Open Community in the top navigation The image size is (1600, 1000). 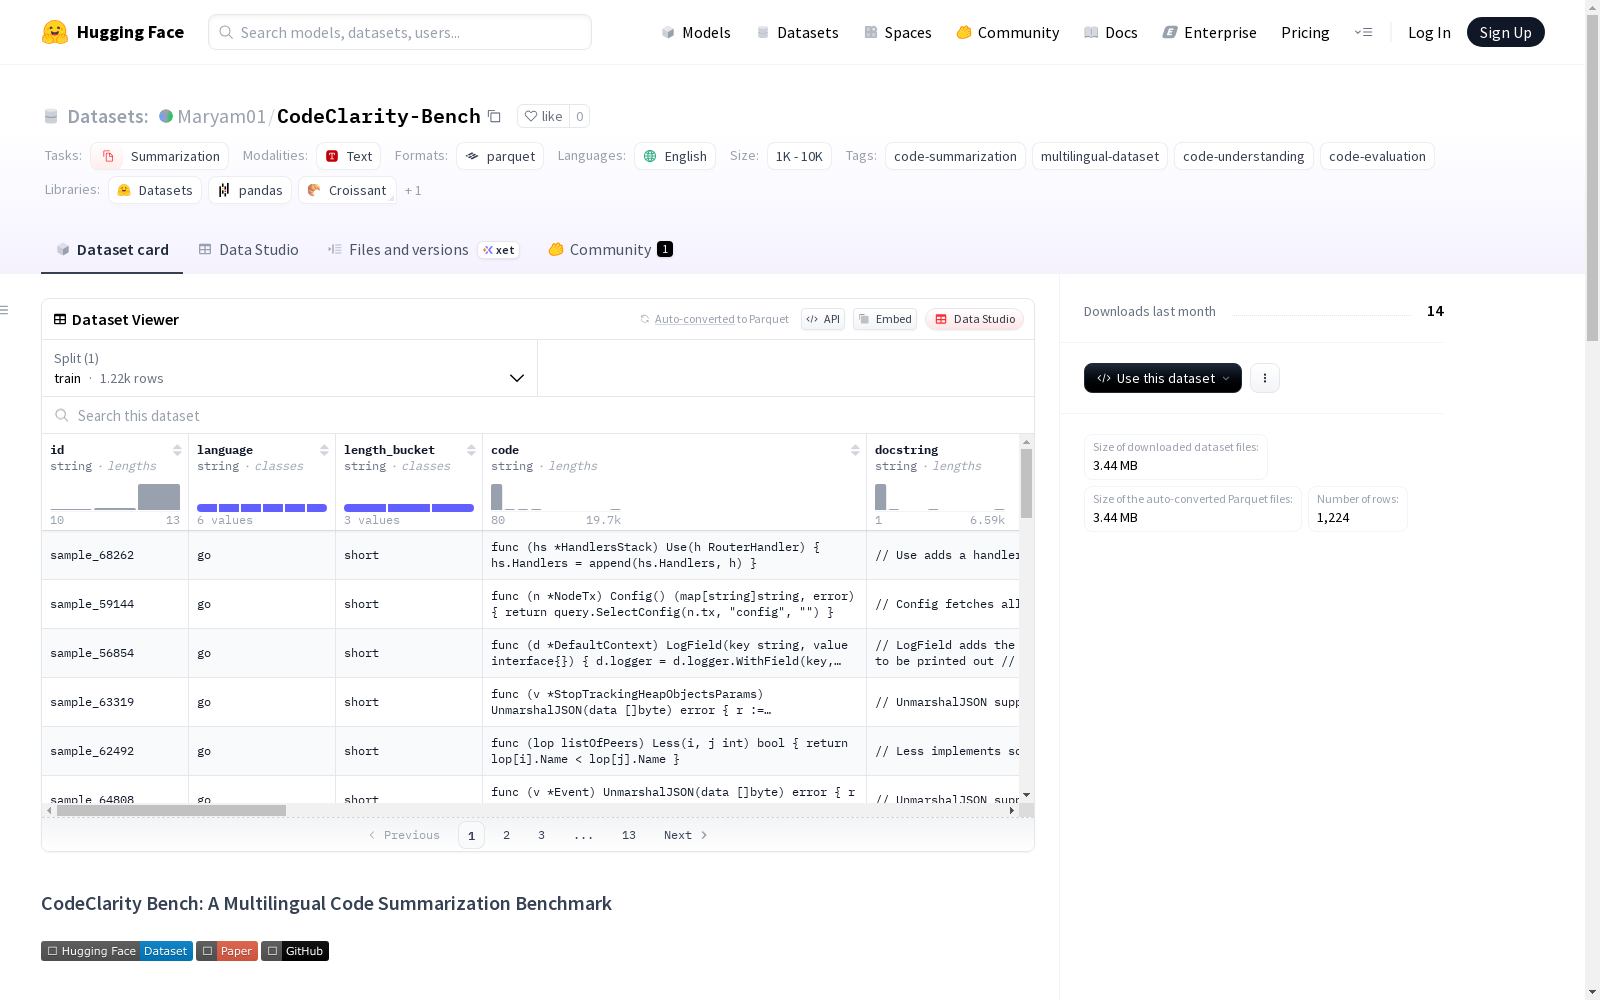[1008, 32]
